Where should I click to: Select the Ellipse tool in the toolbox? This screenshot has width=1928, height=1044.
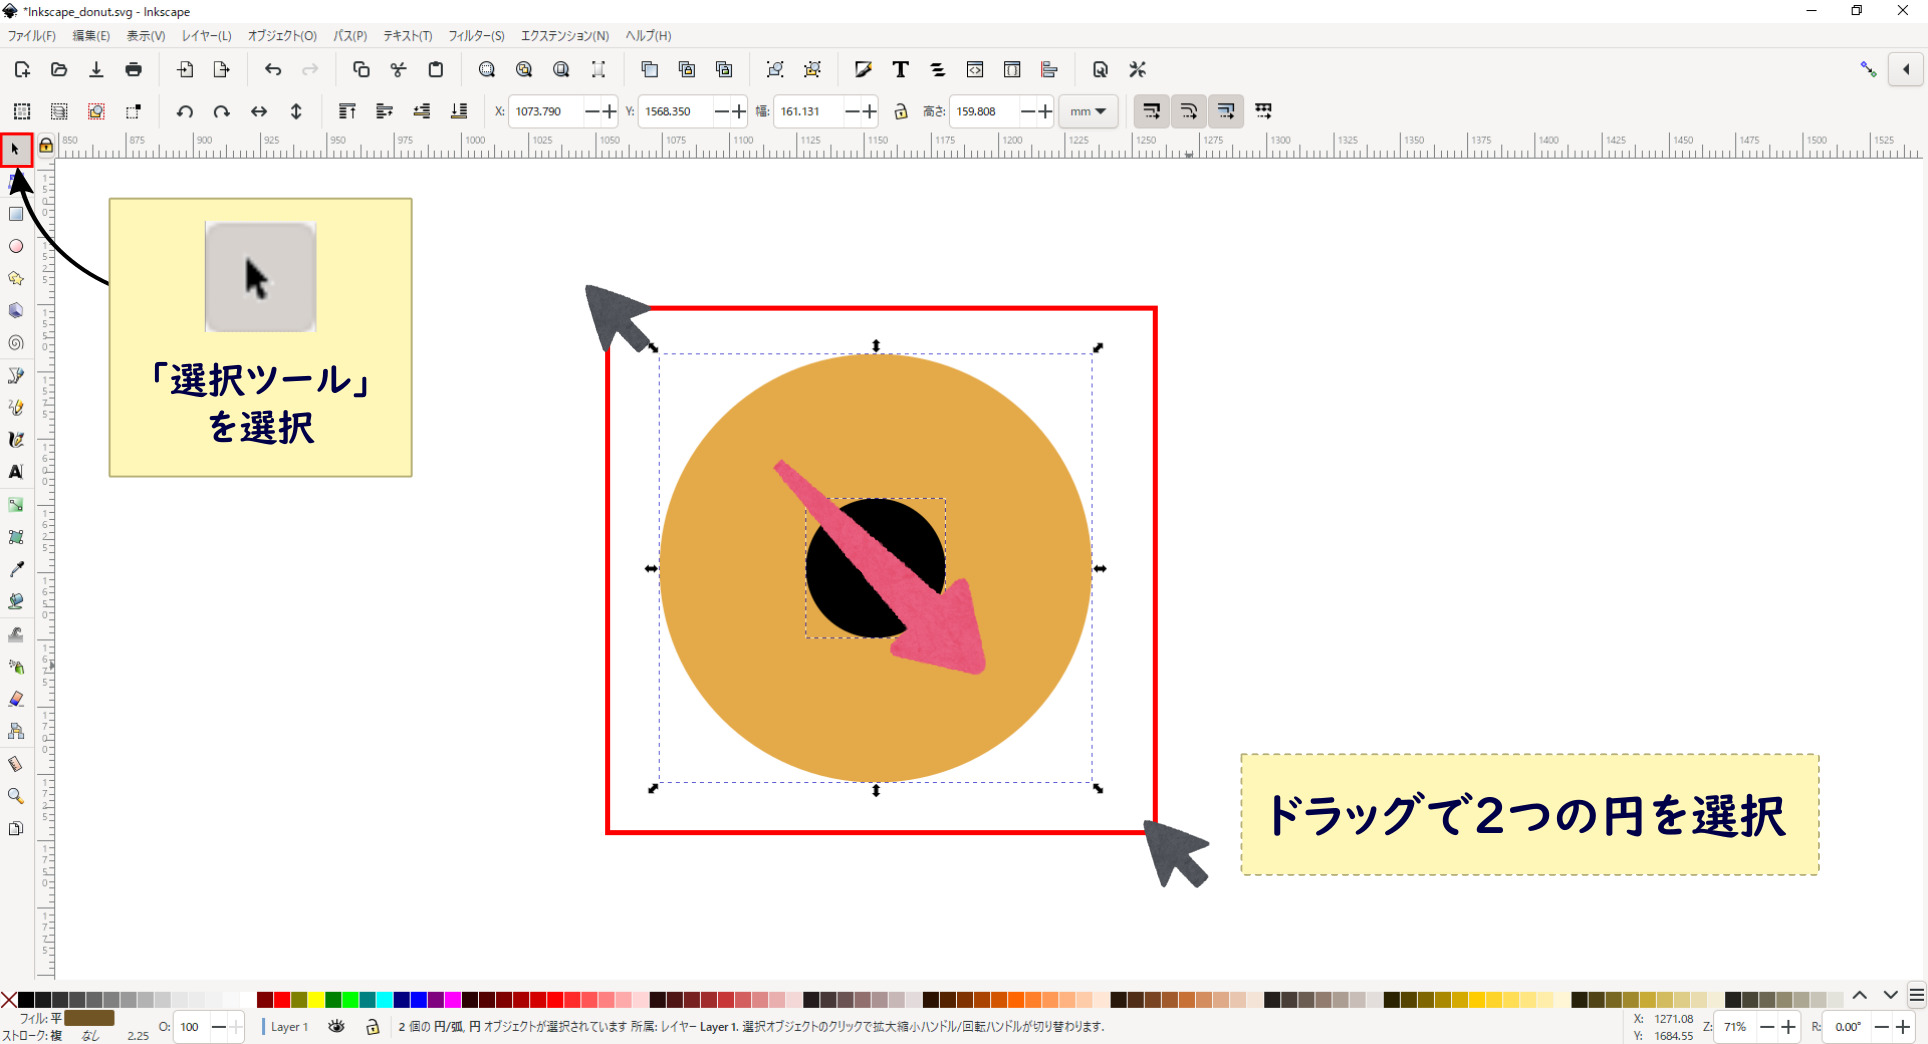point(16,246)
